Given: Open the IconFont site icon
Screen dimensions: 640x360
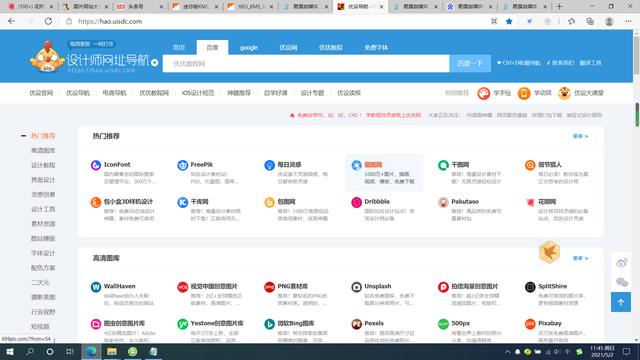Looking at the screenshot, I should [96, 165].
